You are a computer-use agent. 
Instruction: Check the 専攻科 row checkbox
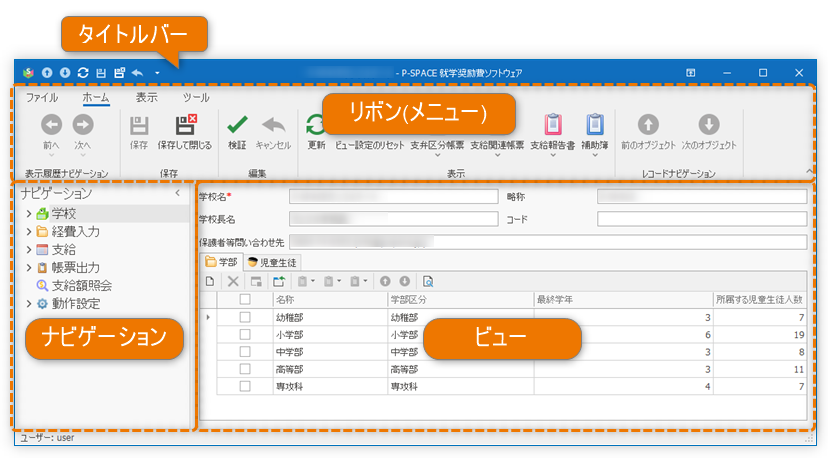pos(245,386)
